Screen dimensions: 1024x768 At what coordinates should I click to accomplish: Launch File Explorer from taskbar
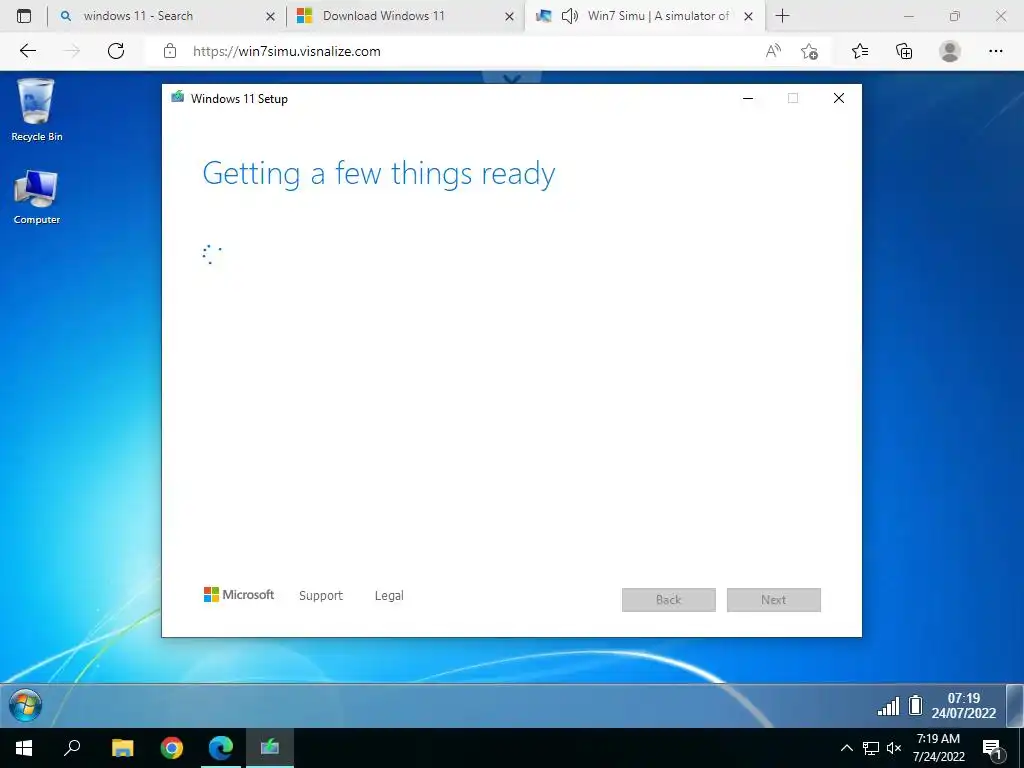click(x=122, y=748)
